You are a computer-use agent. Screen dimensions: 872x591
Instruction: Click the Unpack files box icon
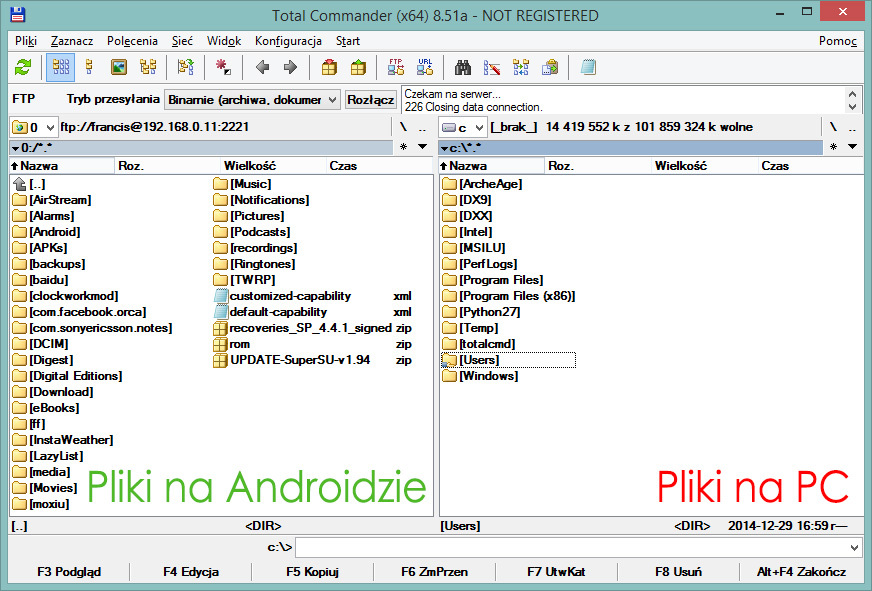pos(358,67)
